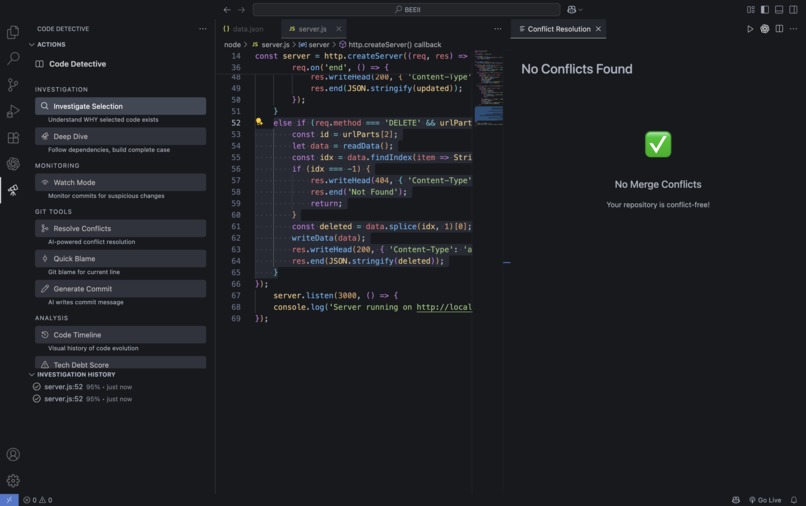The height and width of the screenshot is (506, 806).
Task: Click the minimap highlighted region
Action: [x=488, y=115]
